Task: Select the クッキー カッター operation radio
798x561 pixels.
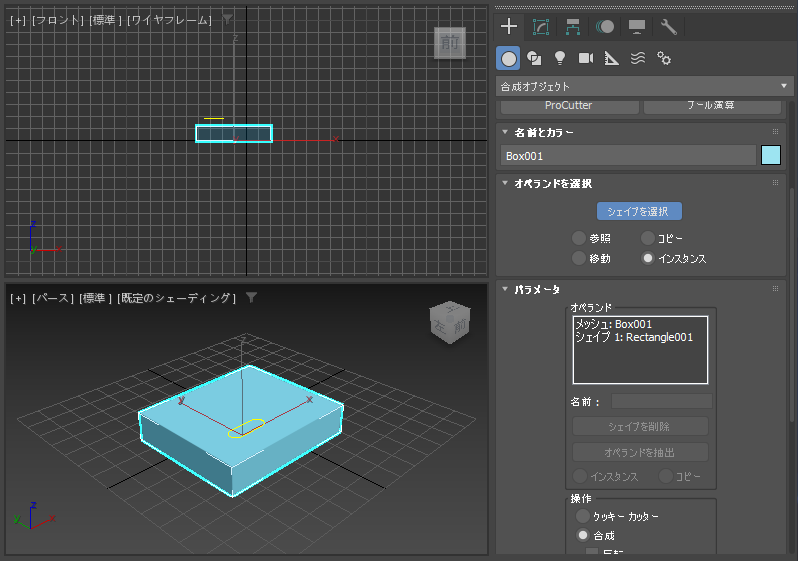Action: pos(583,516)
